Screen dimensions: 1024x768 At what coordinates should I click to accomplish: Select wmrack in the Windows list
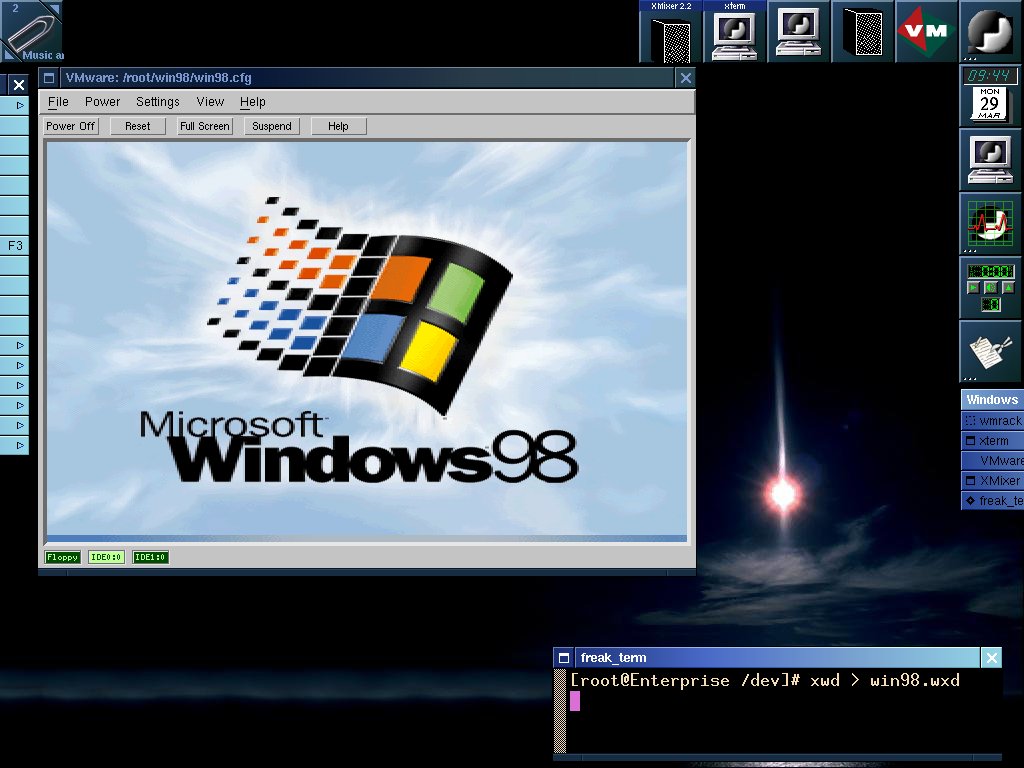click(993, 421)
